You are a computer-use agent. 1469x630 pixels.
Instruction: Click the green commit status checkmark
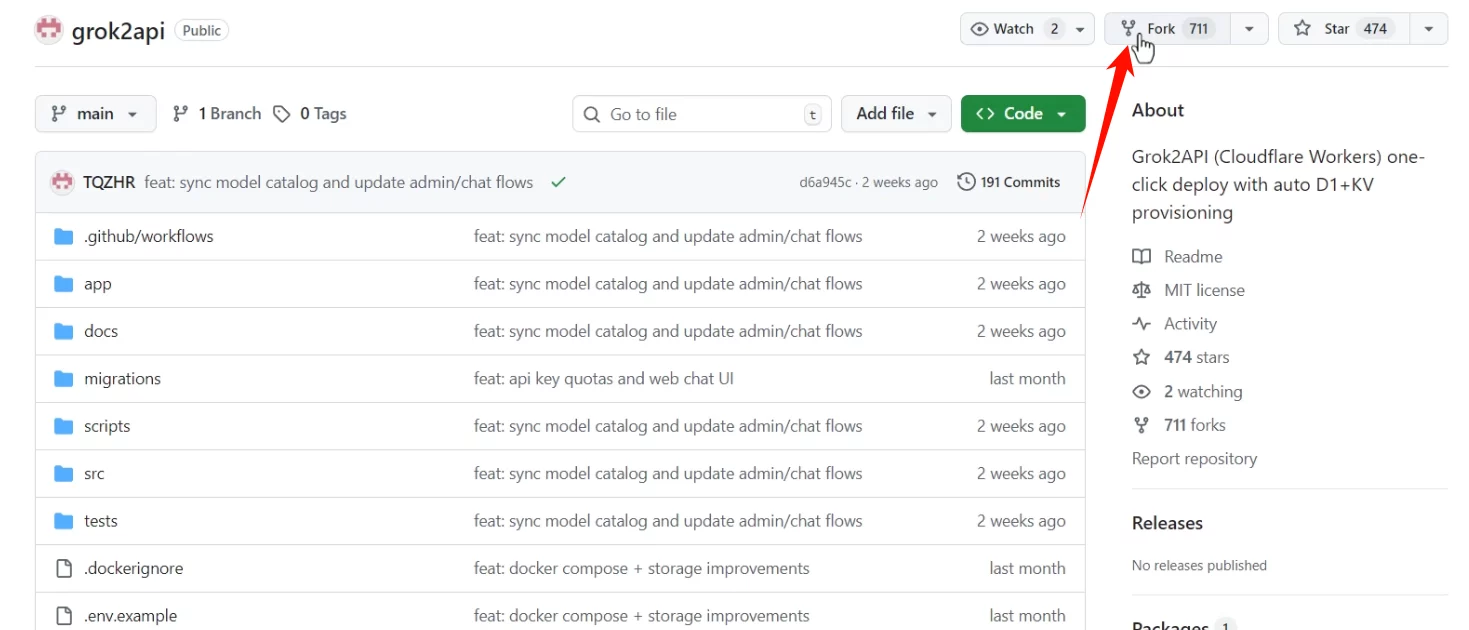[558, 182]
